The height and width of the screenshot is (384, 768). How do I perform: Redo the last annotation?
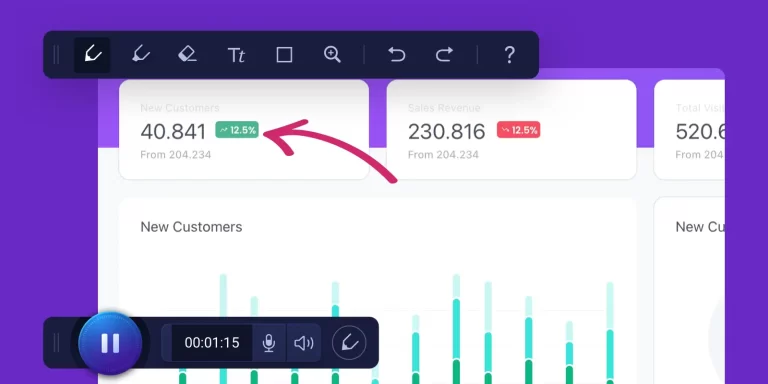click(x=444, y=54)
